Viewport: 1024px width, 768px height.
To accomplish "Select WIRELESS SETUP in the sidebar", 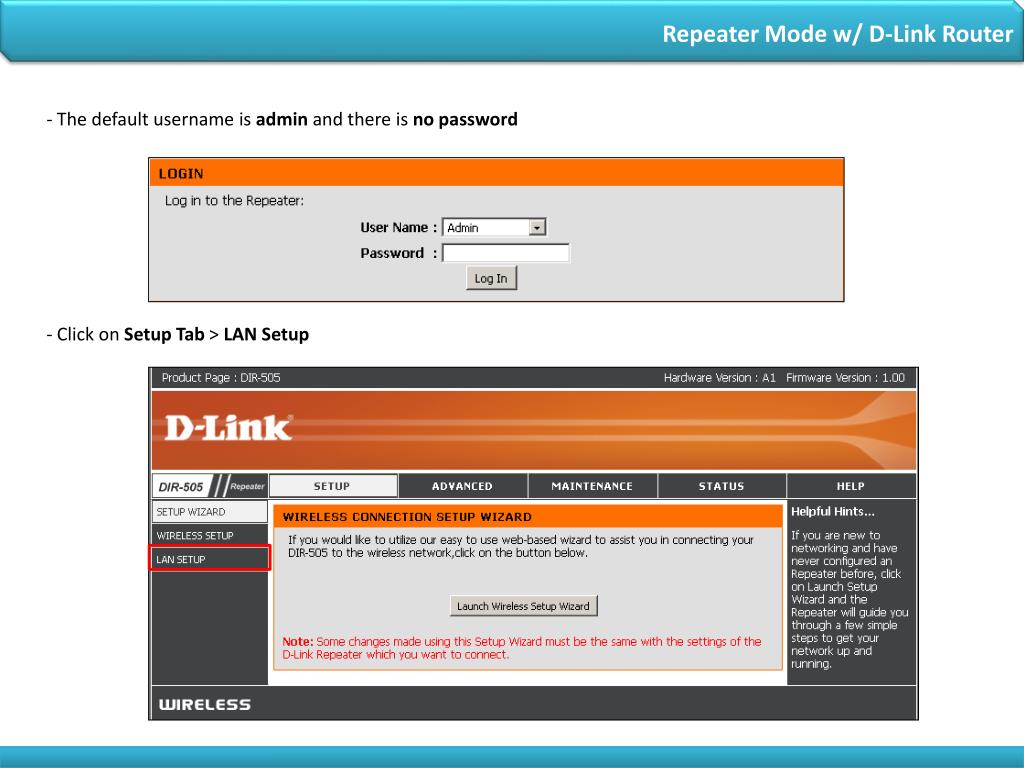I will pyautogui.click(x=210, y=536).
